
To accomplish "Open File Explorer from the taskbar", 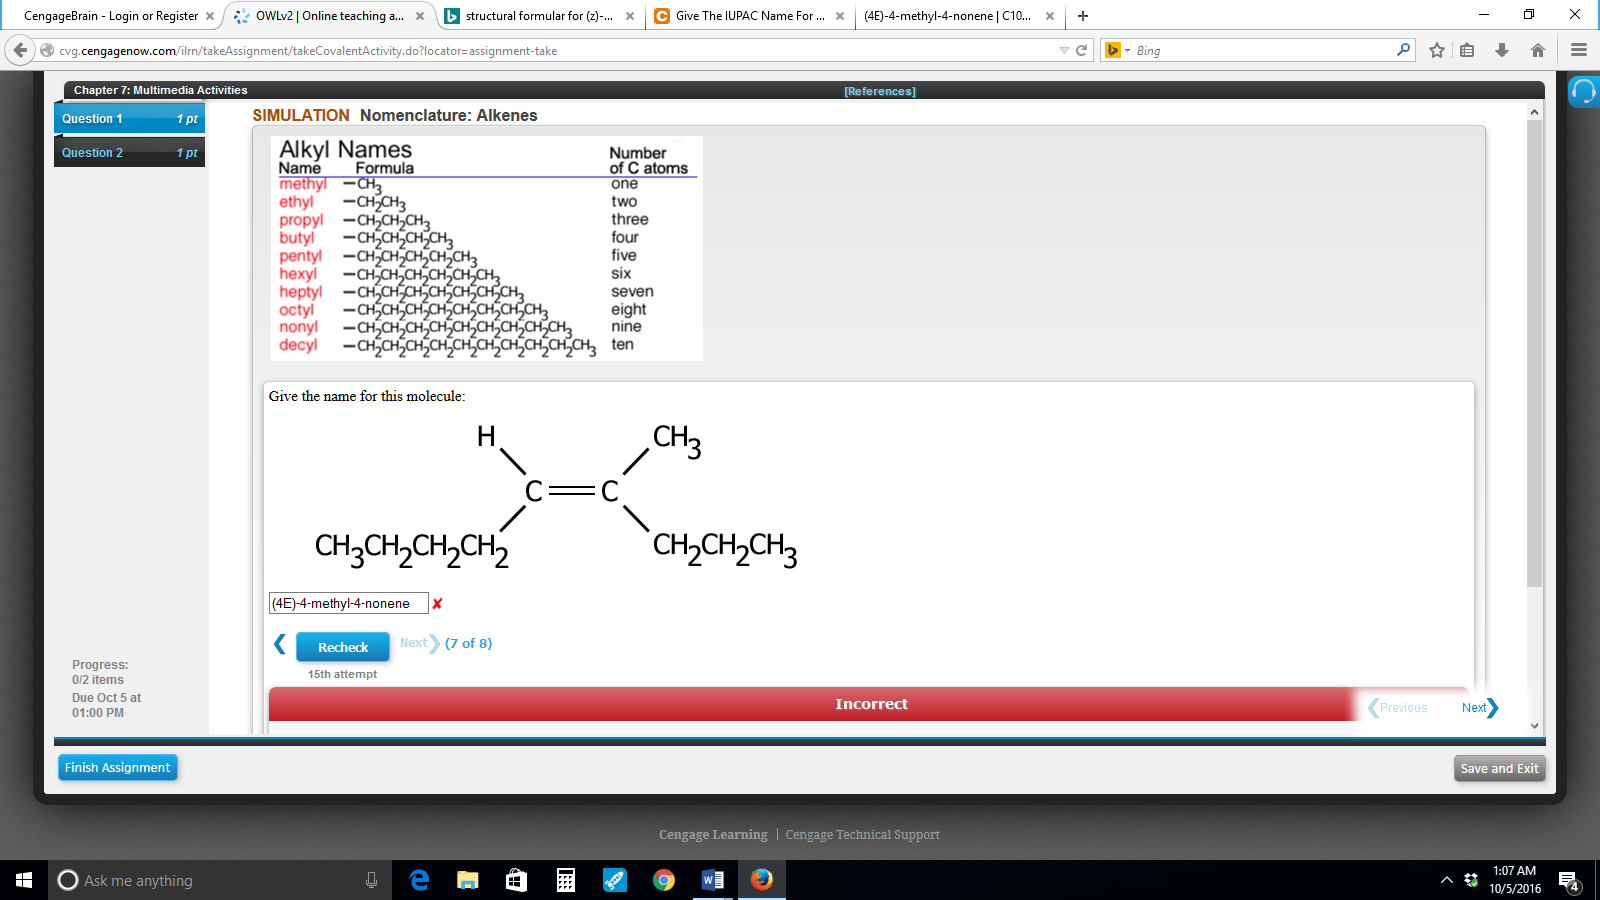I will click(467, 881).
